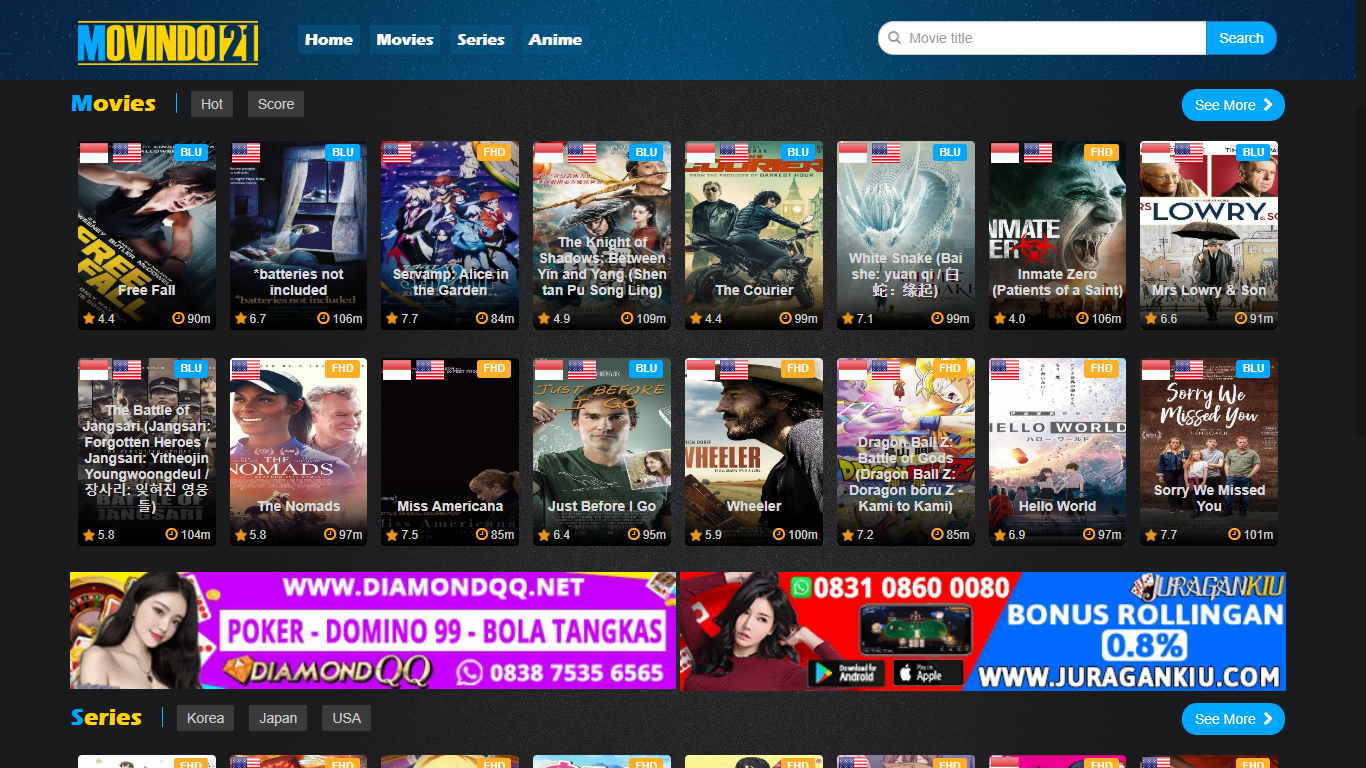Click the star rating 7.5 on Miss Americana
1366x768 pixels.
[x=402, y=535]
